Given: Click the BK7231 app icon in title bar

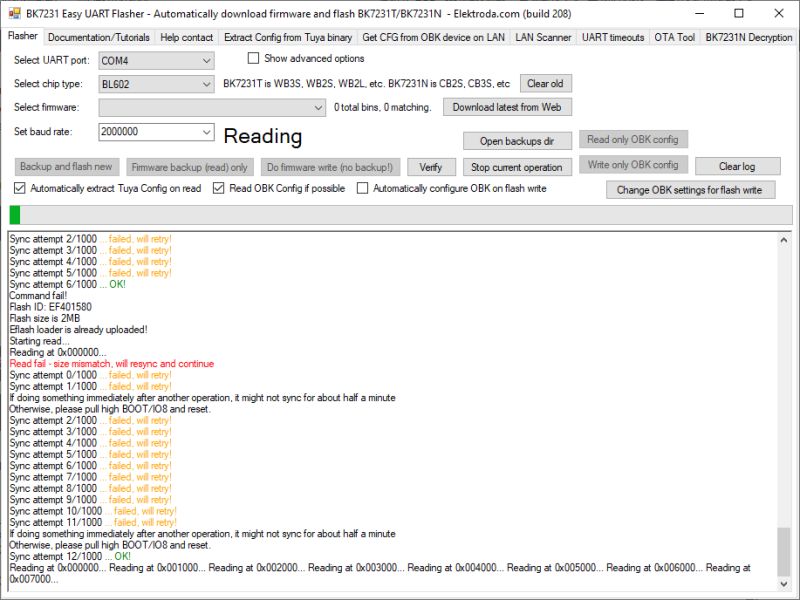Looking at the screenshot, I should 14,13.
